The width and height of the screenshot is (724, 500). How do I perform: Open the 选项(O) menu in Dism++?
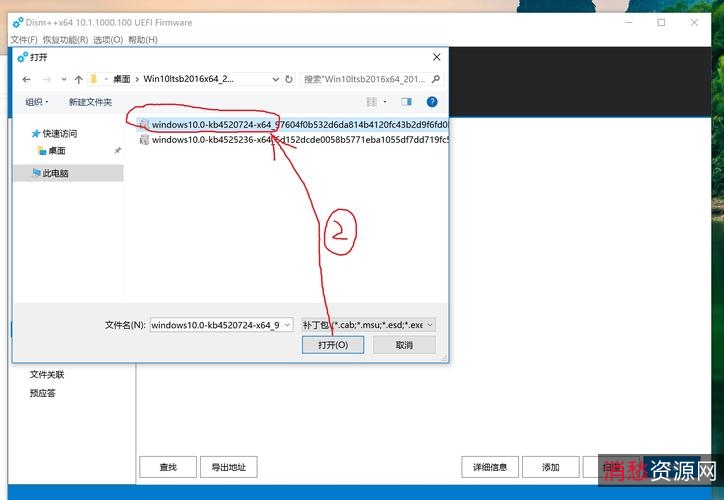[x=108, y=40]
